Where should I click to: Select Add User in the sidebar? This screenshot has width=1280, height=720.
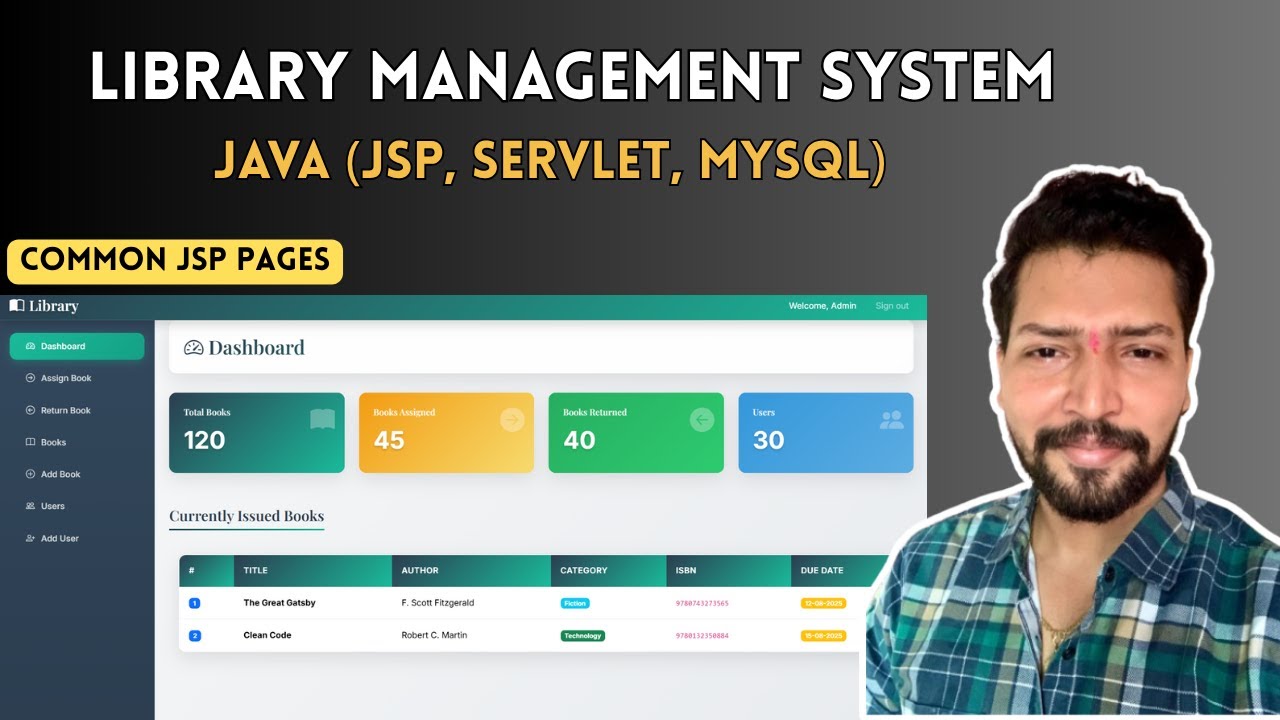pos(77,538)
